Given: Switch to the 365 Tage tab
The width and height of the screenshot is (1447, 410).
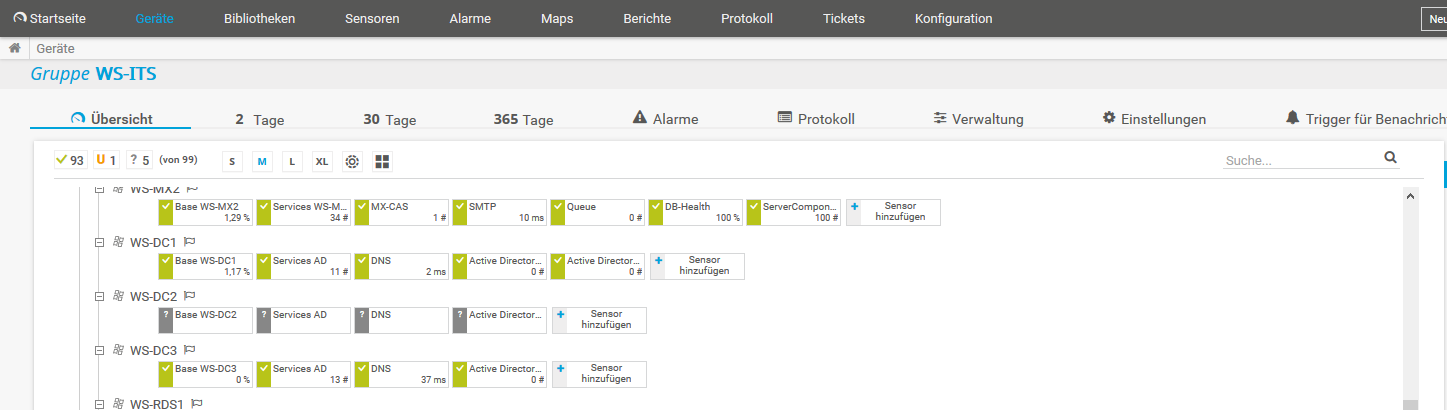Looking at the screenshot, I should 523,119.
